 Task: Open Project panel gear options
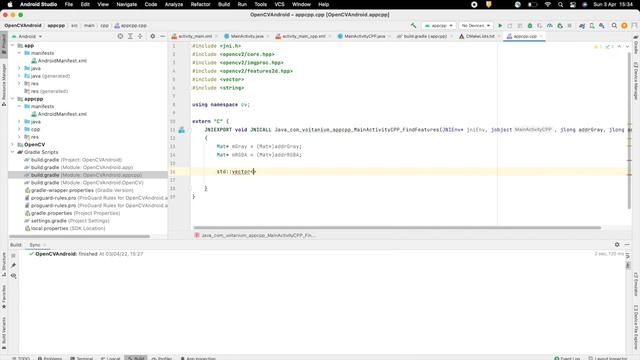pyautogui.click(x=153, y=36)
